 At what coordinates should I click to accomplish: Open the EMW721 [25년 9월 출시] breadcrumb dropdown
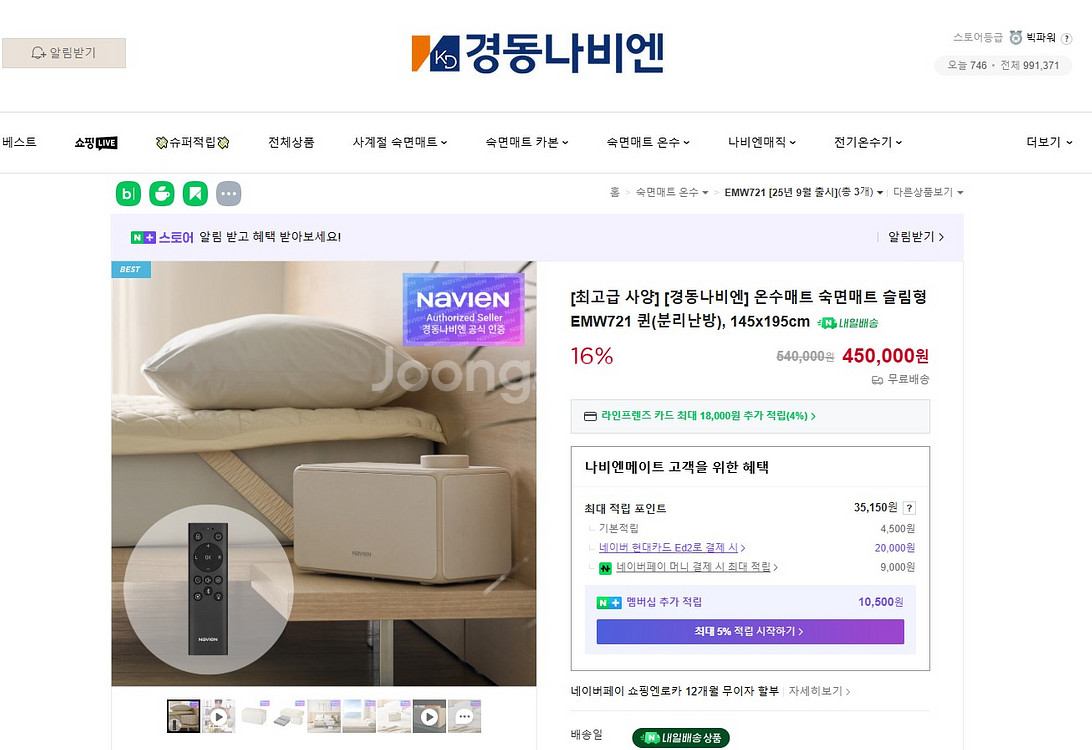point(803,192)
